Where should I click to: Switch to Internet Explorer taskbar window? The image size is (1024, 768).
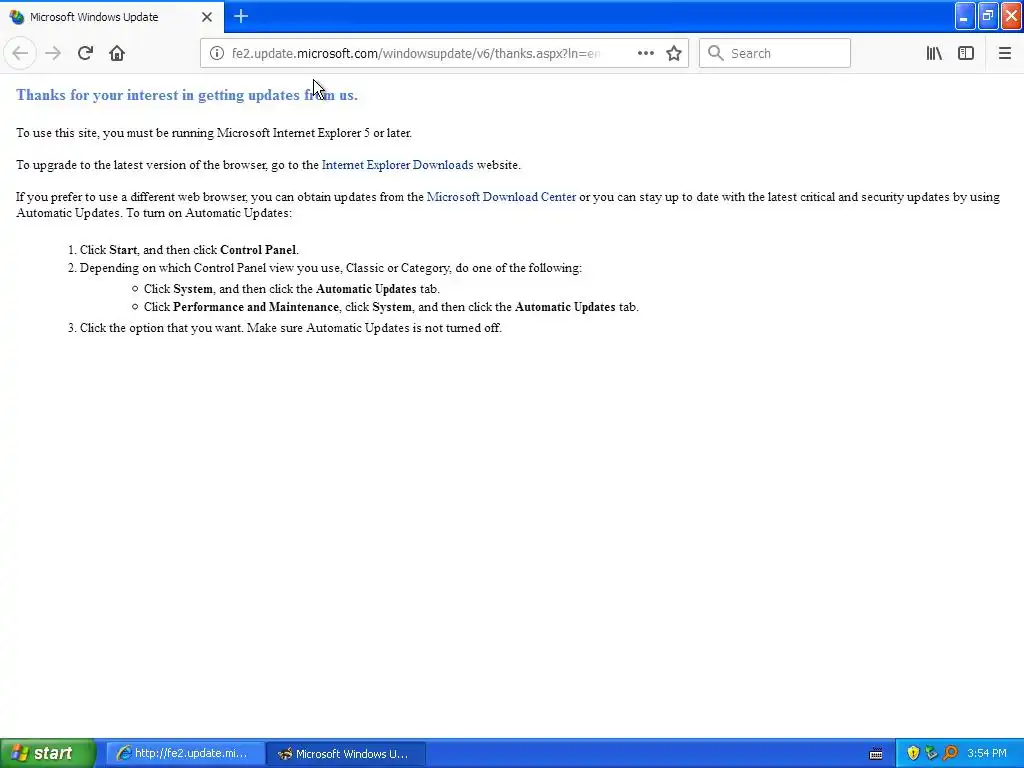pos(185,754)
